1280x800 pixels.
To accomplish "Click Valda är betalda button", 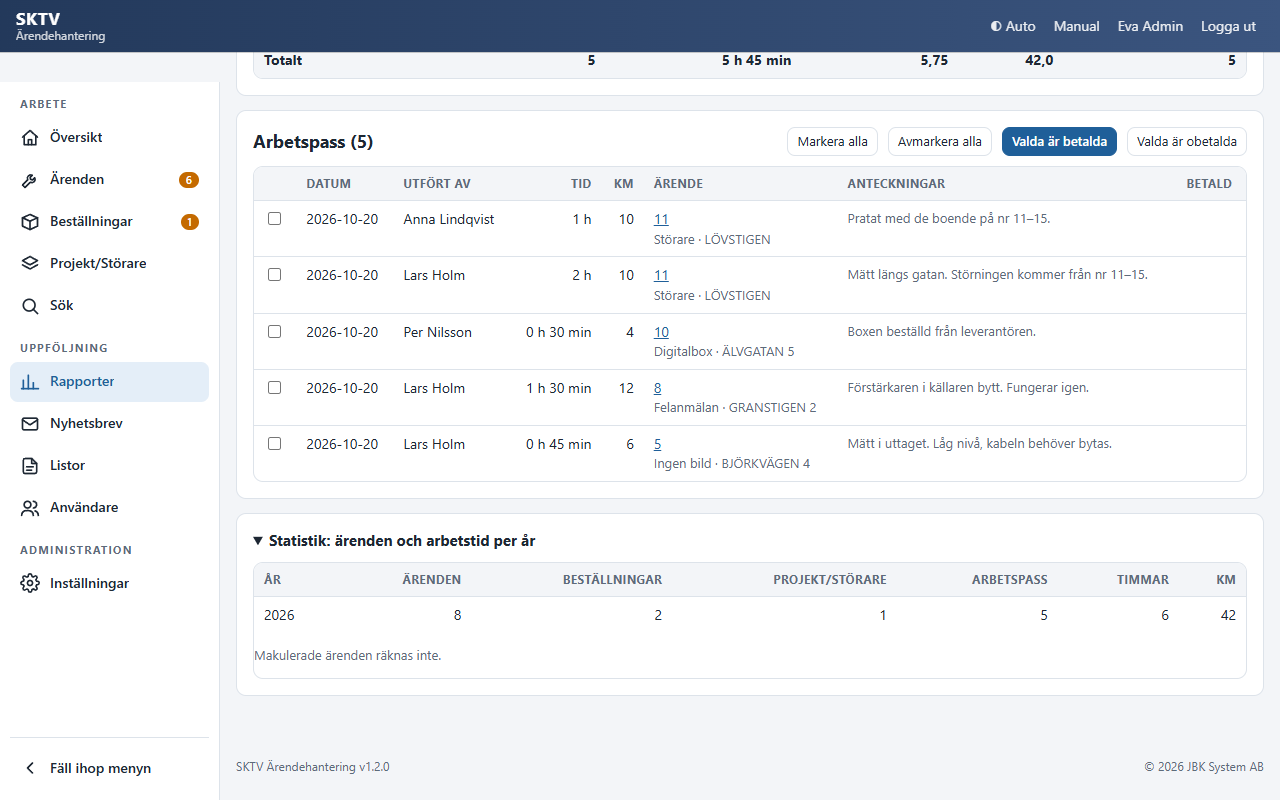I will tap(1059, 142).
